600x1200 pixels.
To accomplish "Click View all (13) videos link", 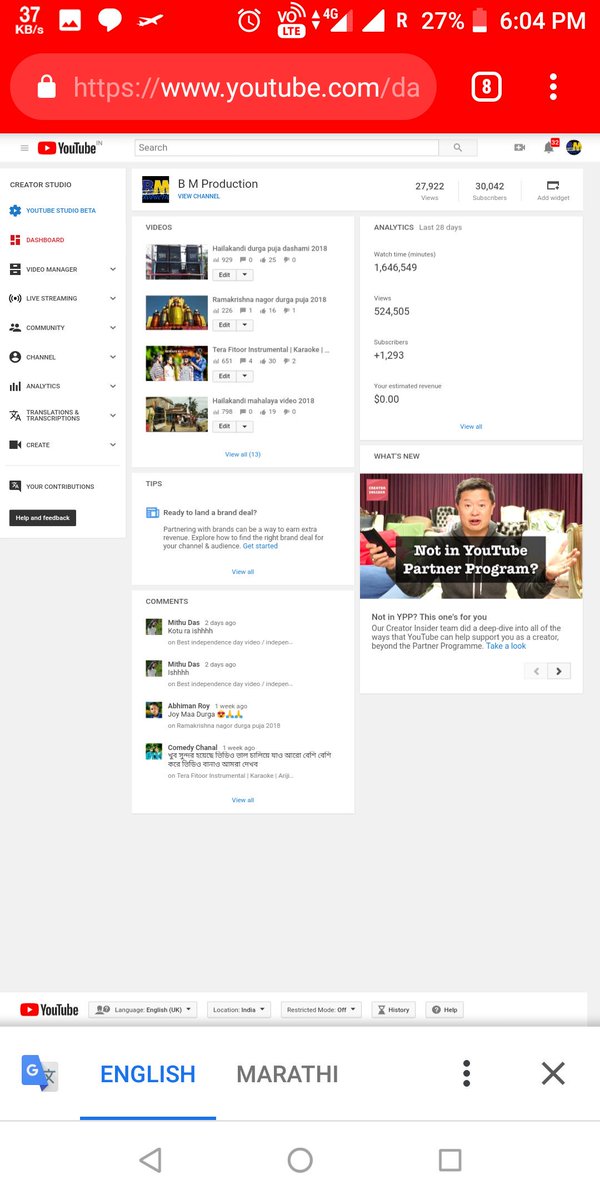I will 243,454.
